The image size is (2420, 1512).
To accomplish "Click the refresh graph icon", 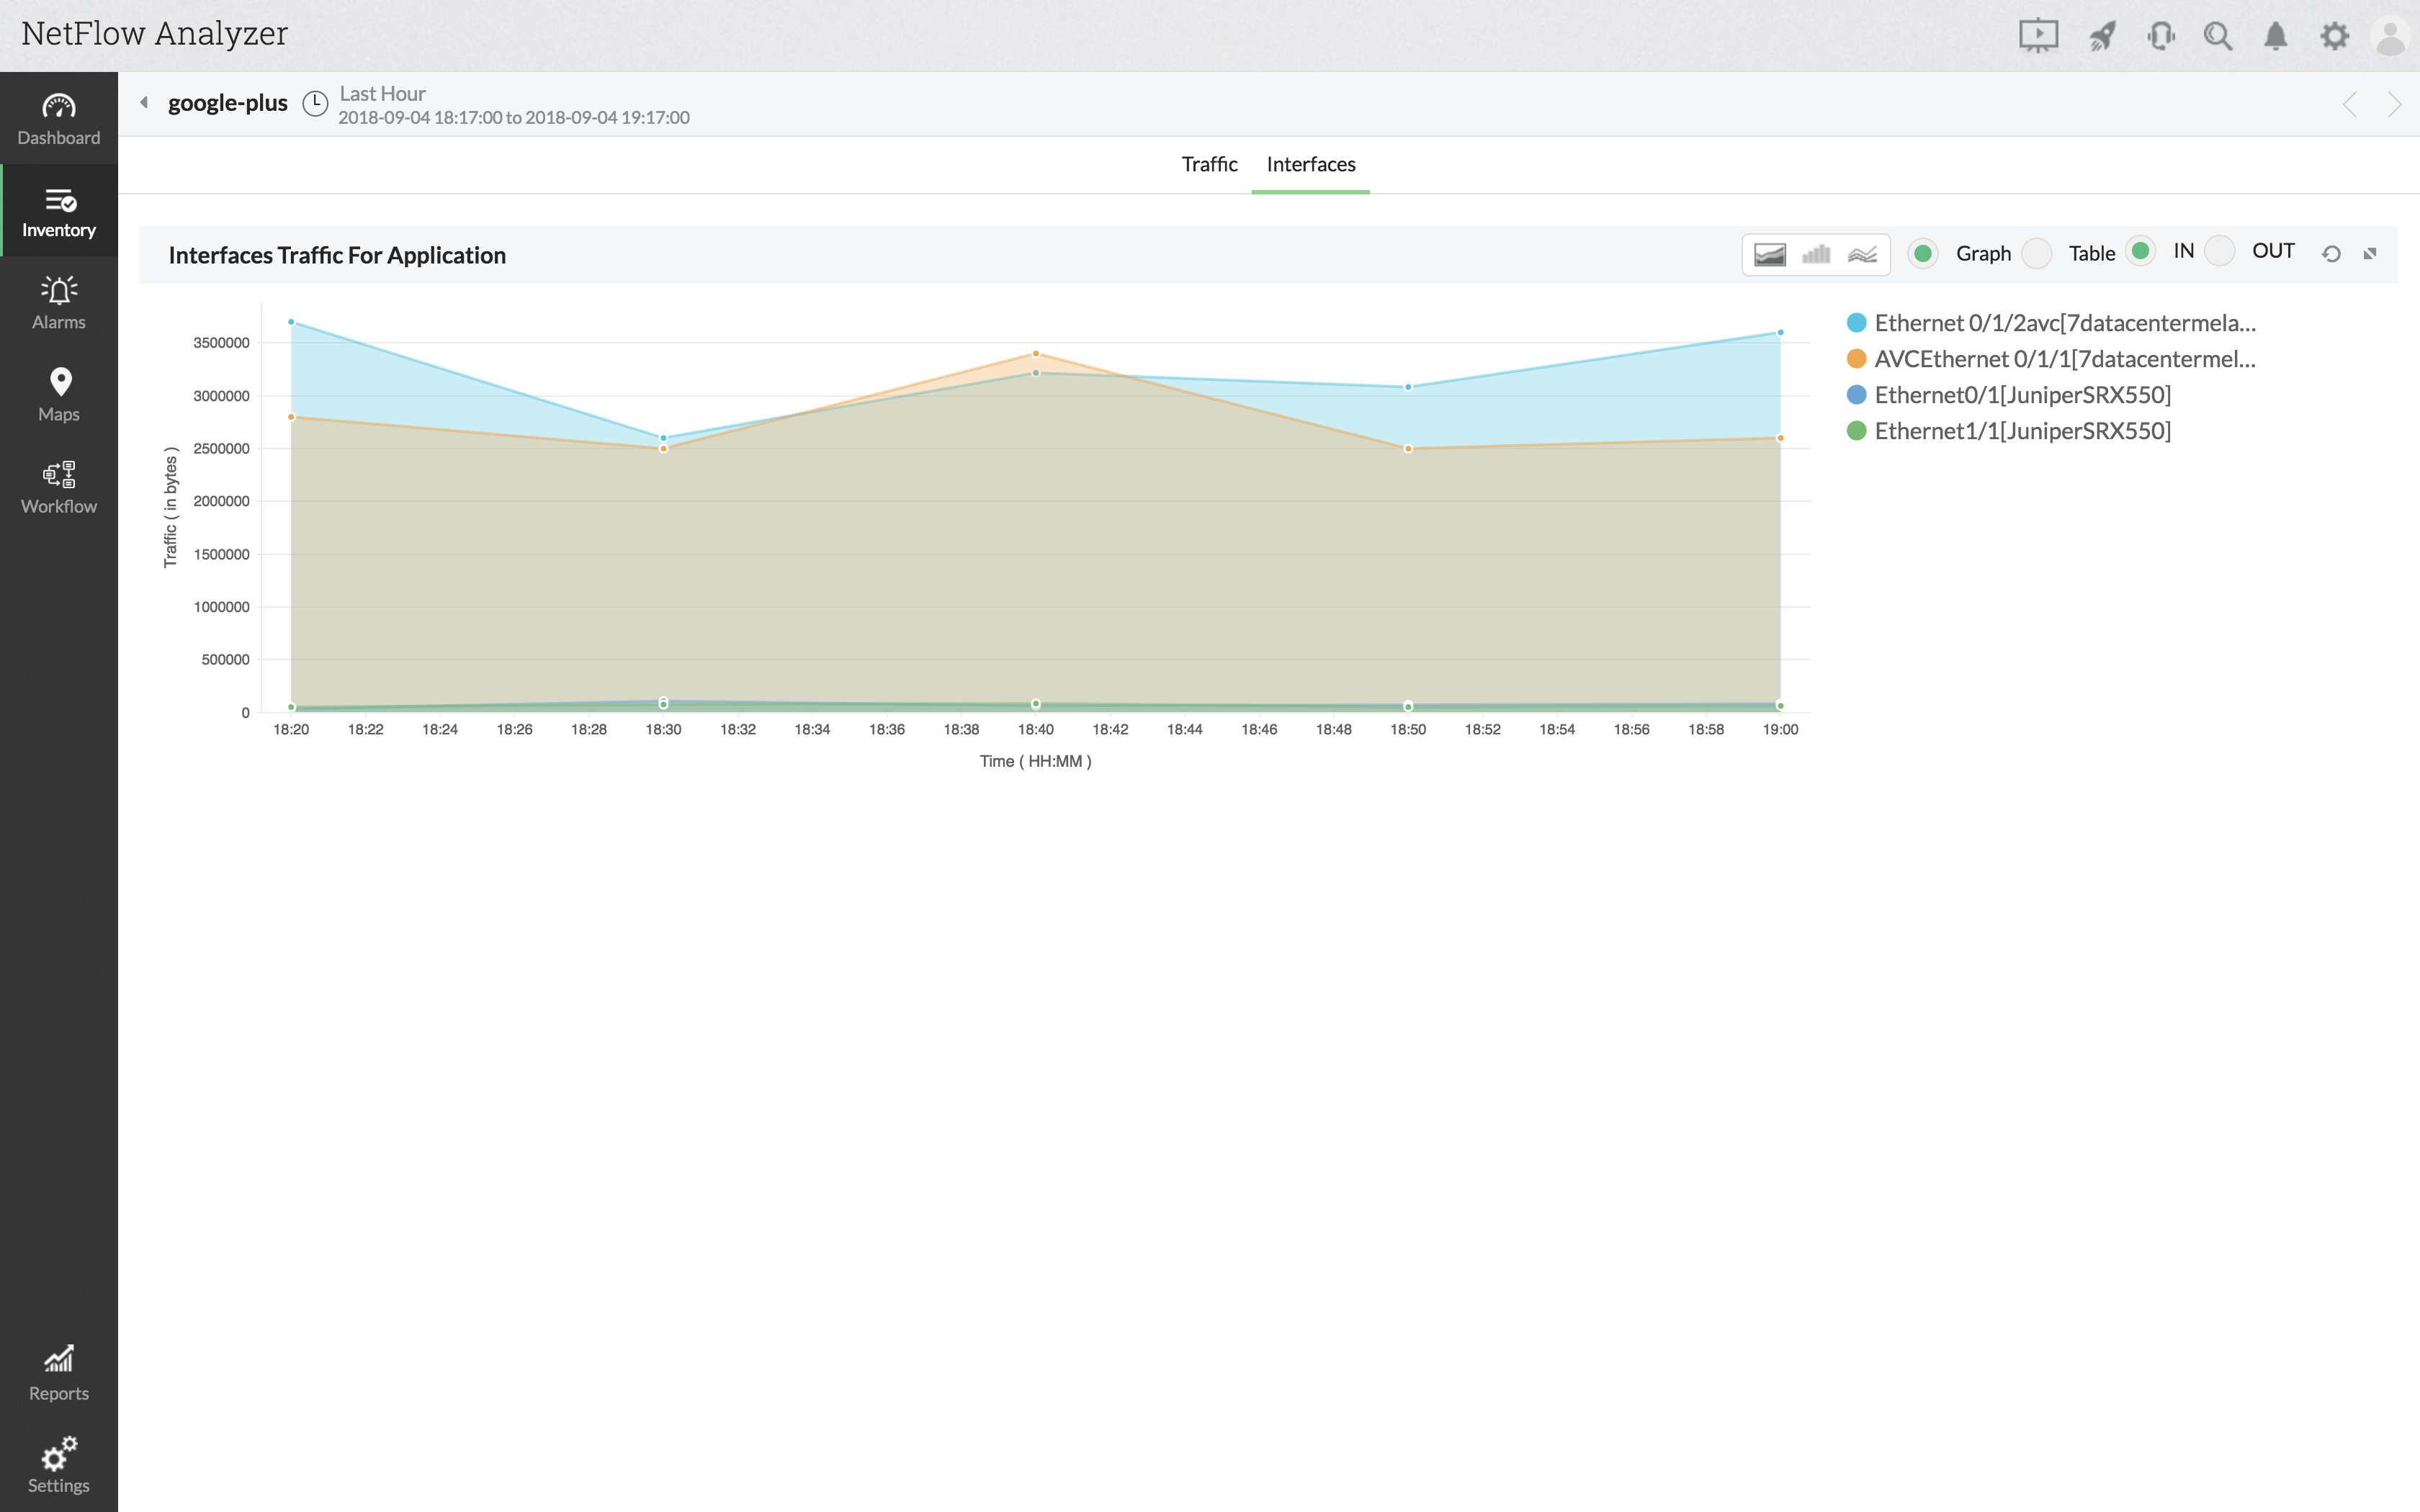I will click(x=2331, y=254).
